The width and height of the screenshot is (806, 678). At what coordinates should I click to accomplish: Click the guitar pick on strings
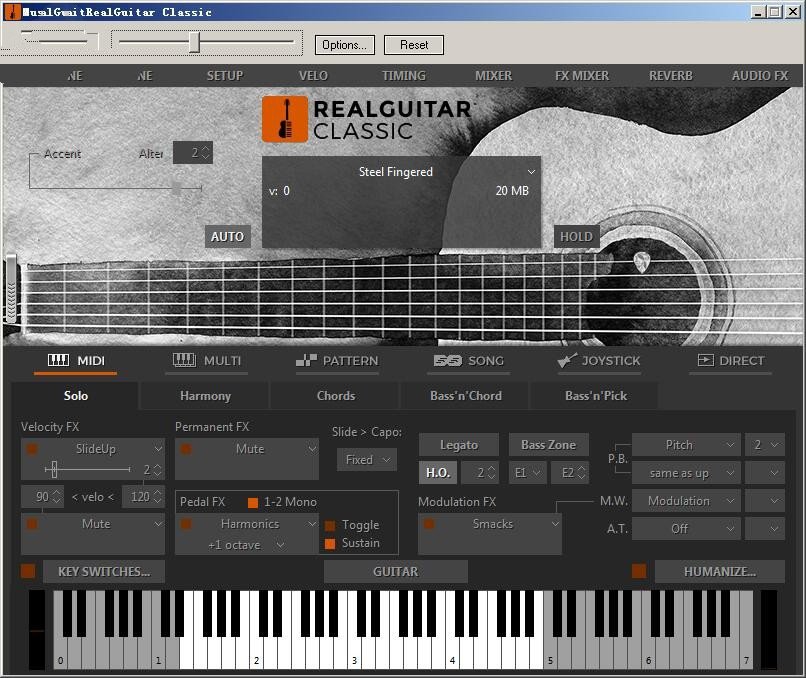point(641,262)
